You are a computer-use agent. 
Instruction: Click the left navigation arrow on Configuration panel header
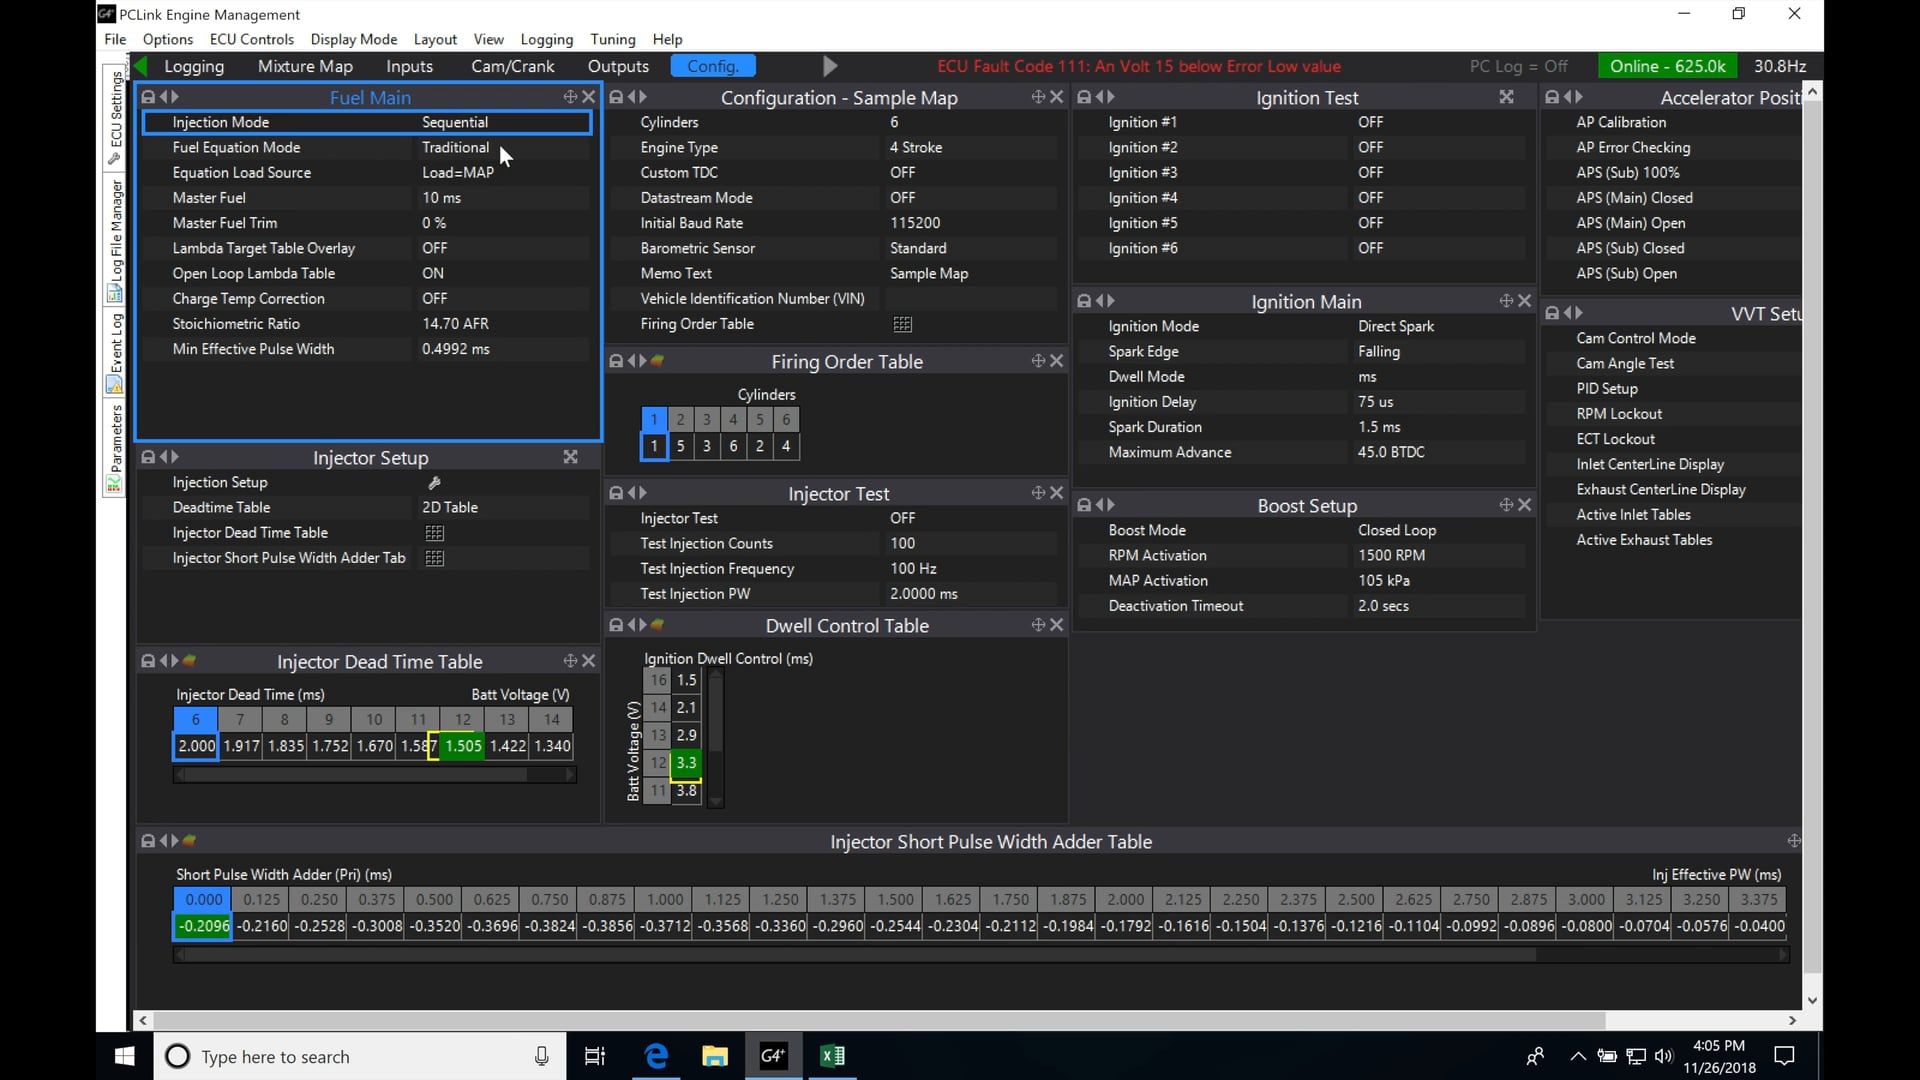tap(630, 97)
